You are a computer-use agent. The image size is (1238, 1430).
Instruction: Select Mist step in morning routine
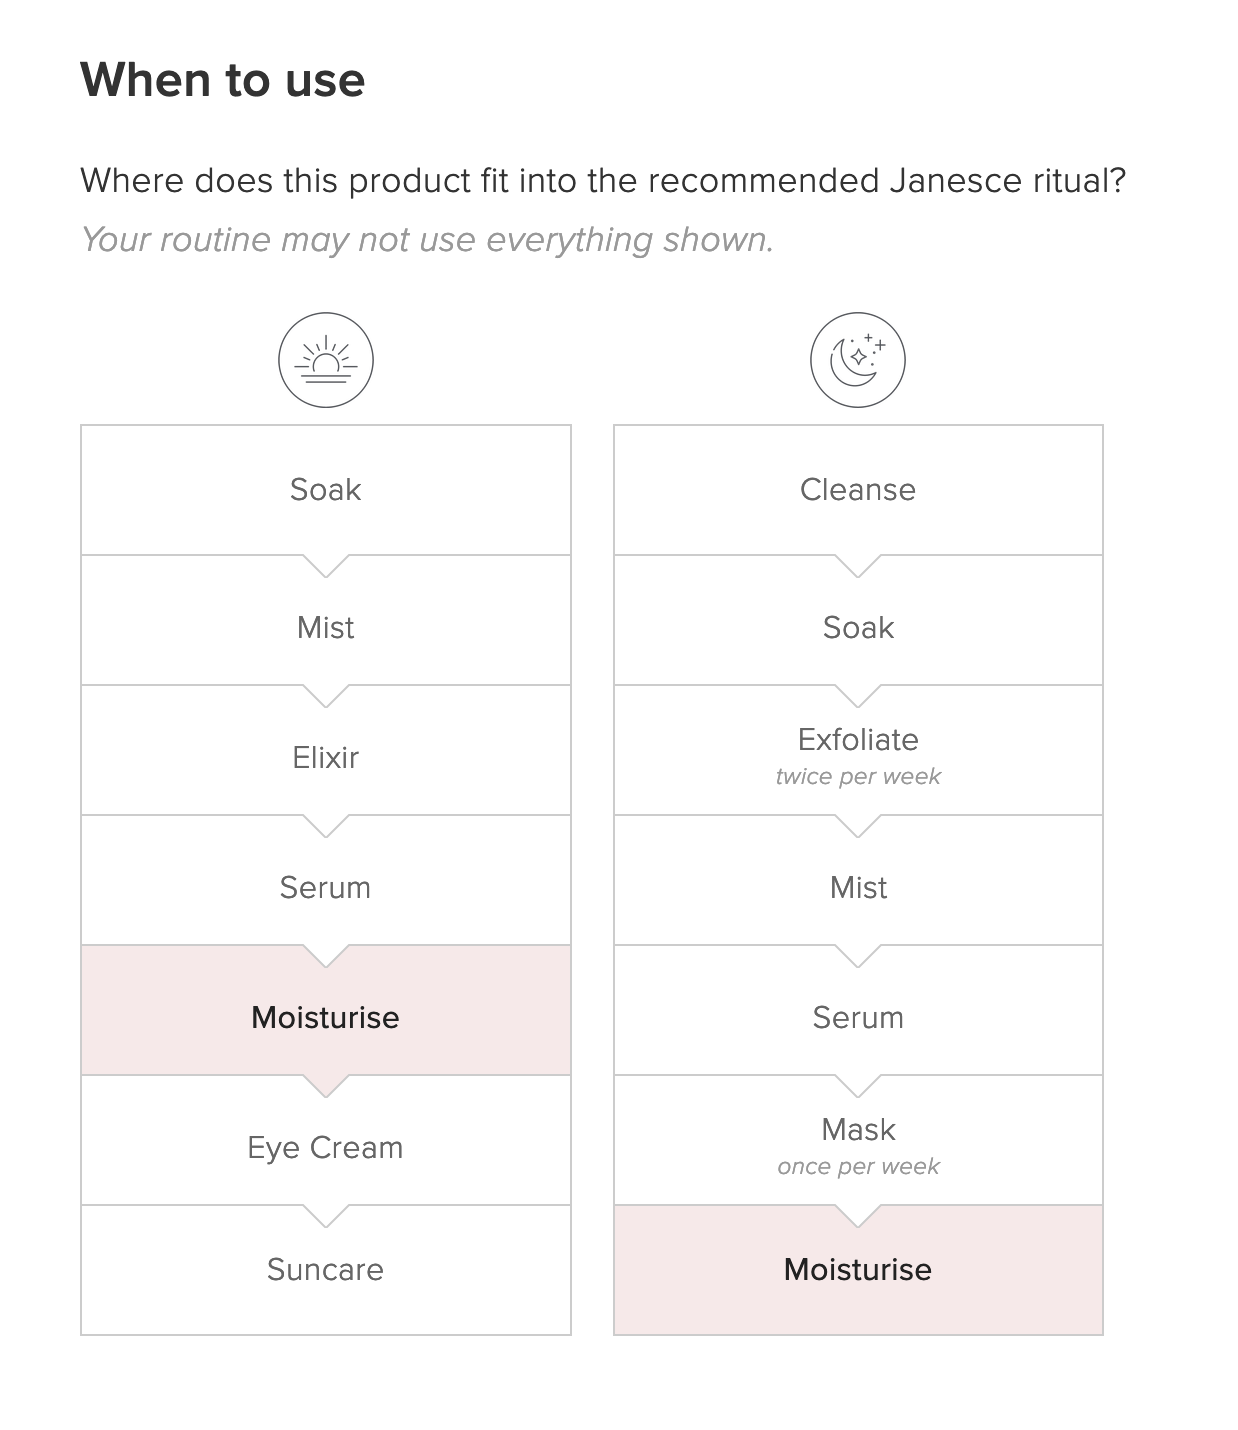point(325,627)
